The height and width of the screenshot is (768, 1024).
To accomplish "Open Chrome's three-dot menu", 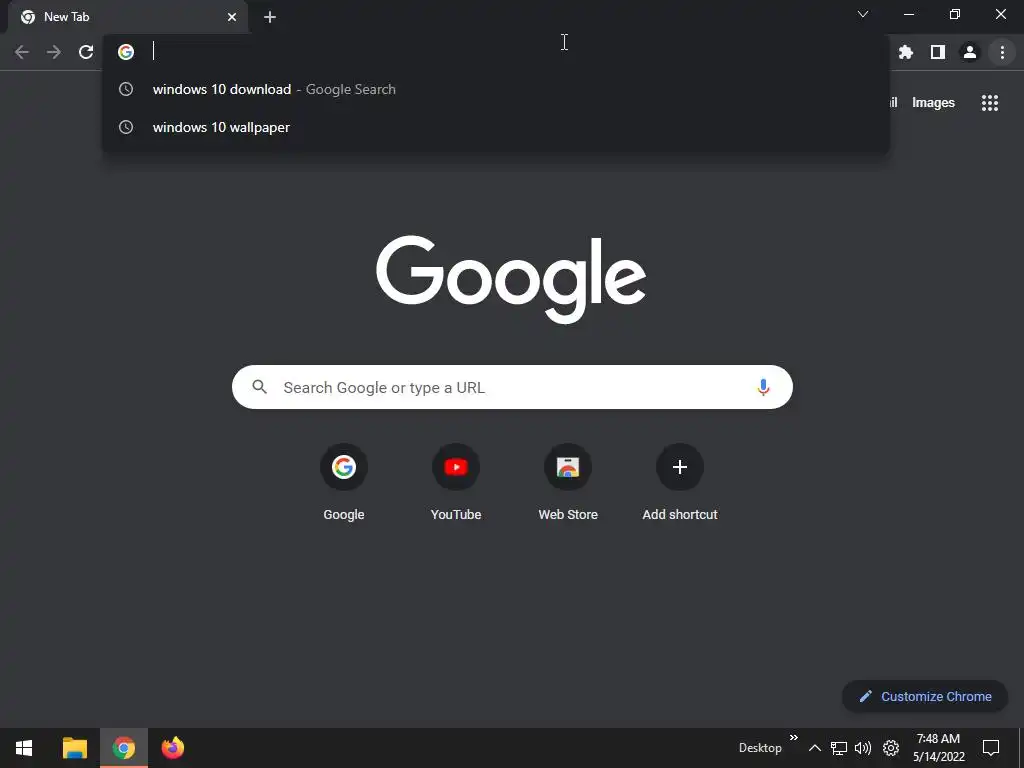I will pos(1002,52).
